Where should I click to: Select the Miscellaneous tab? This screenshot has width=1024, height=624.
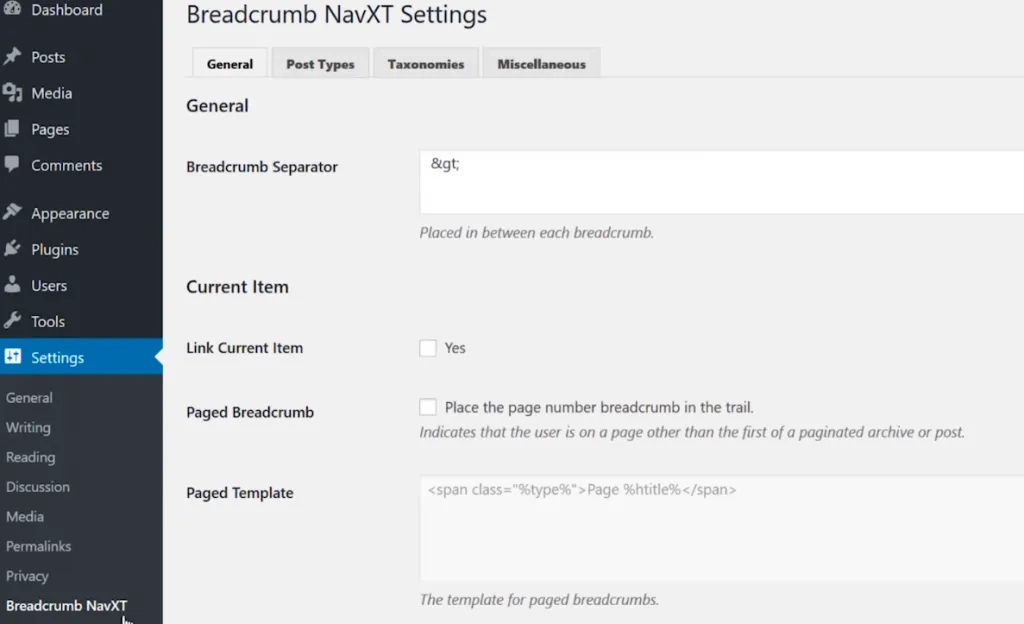(541, 64)
